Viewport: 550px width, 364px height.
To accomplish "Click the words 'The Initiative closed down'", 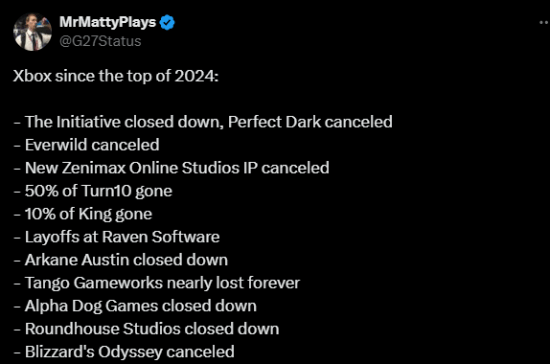I will (x=124, y=122).
